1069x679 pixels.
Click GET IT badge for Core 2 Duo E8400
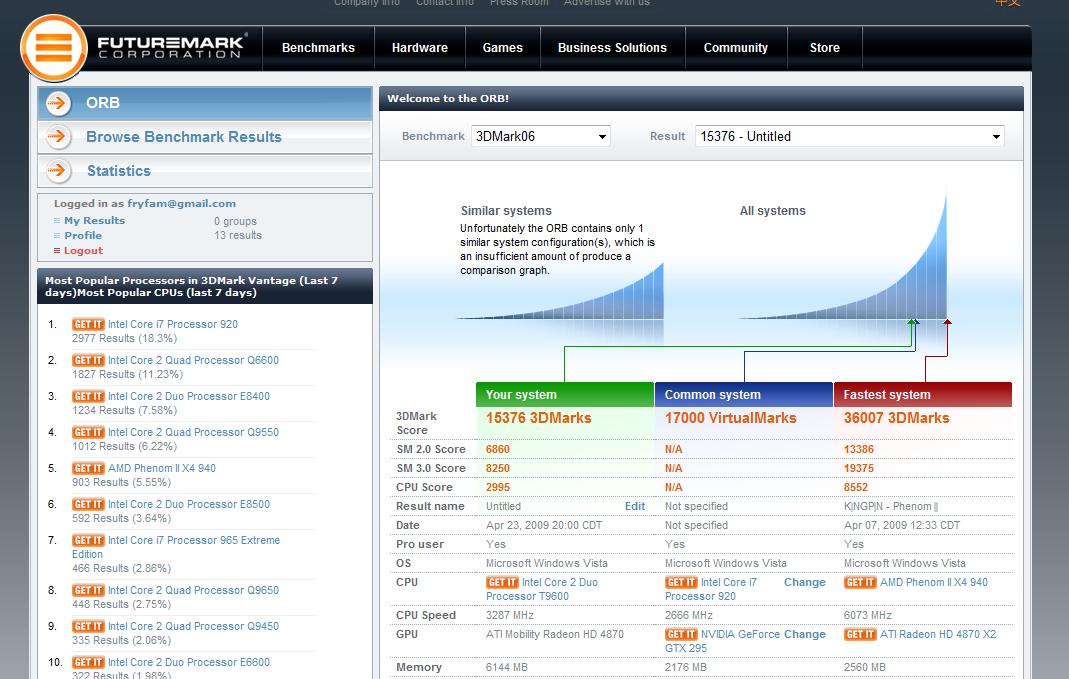[88, 397]
